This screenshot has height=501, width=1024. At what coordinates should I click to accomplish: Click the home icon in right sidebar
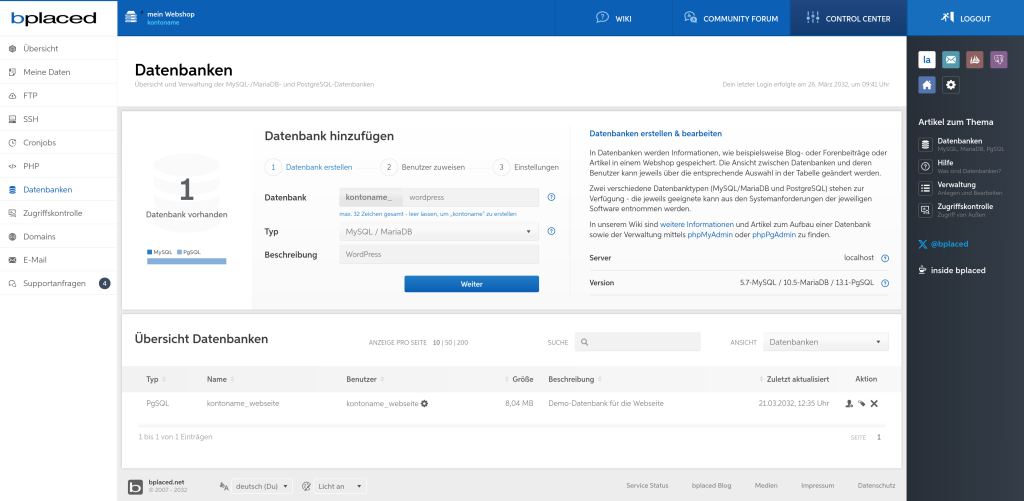(x=927, y=85)
